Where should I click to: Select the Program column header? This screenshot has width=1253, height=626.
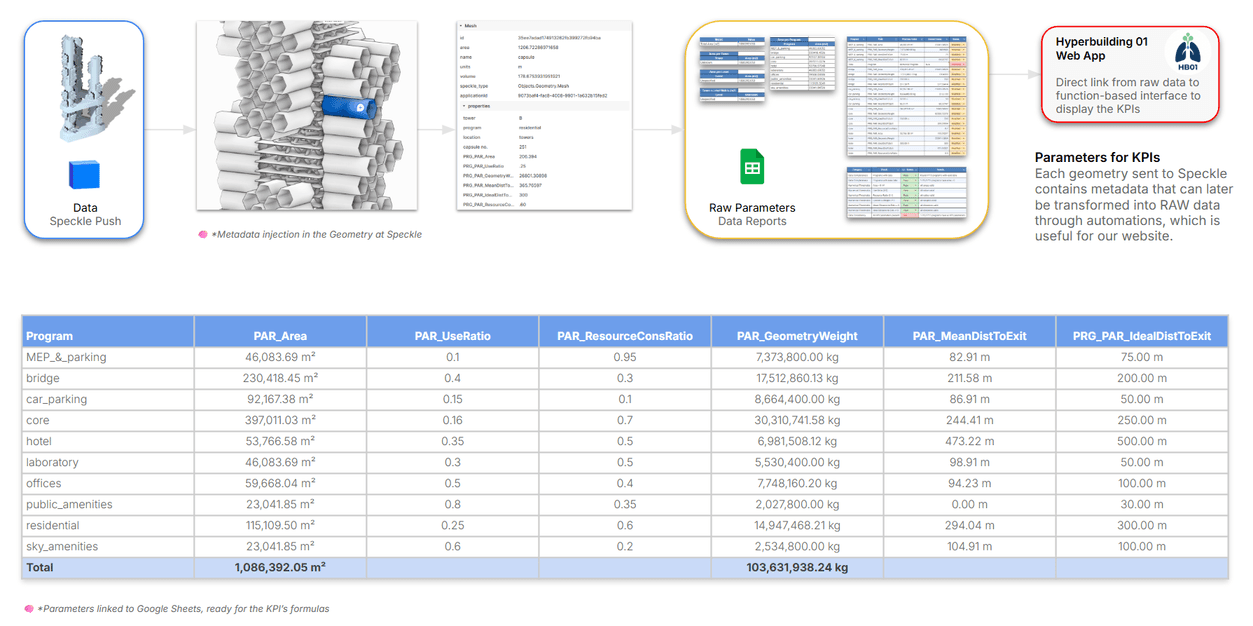coord(108,336)
